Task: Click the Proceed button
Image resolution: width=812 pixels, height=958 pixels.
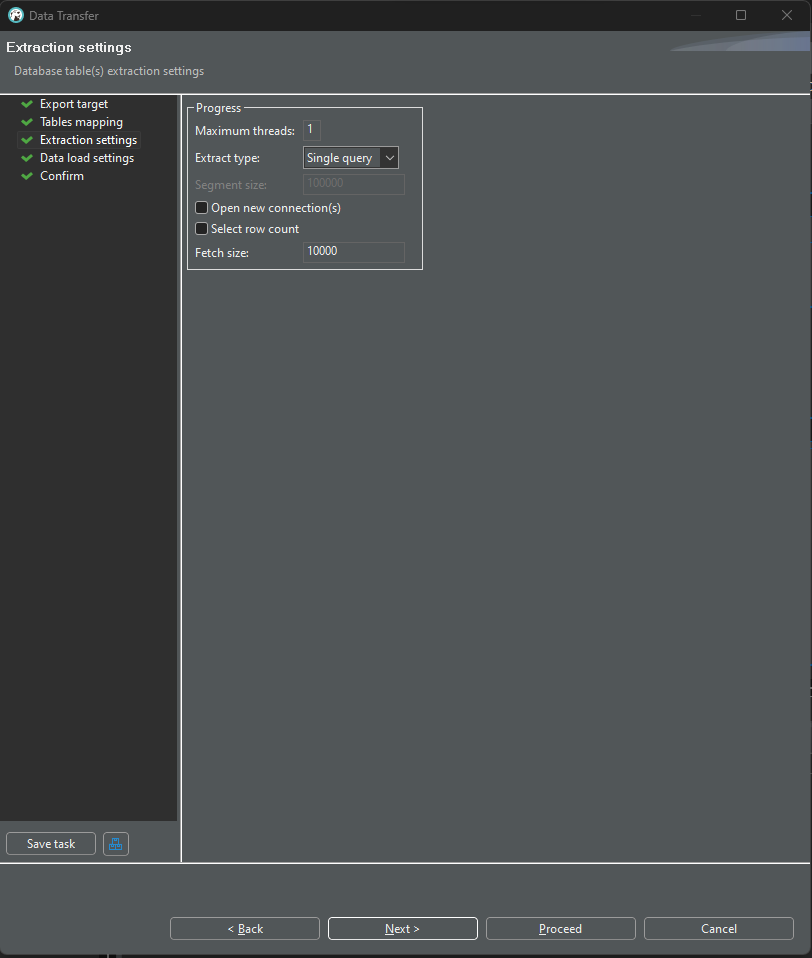Action: tap(560, 929)
